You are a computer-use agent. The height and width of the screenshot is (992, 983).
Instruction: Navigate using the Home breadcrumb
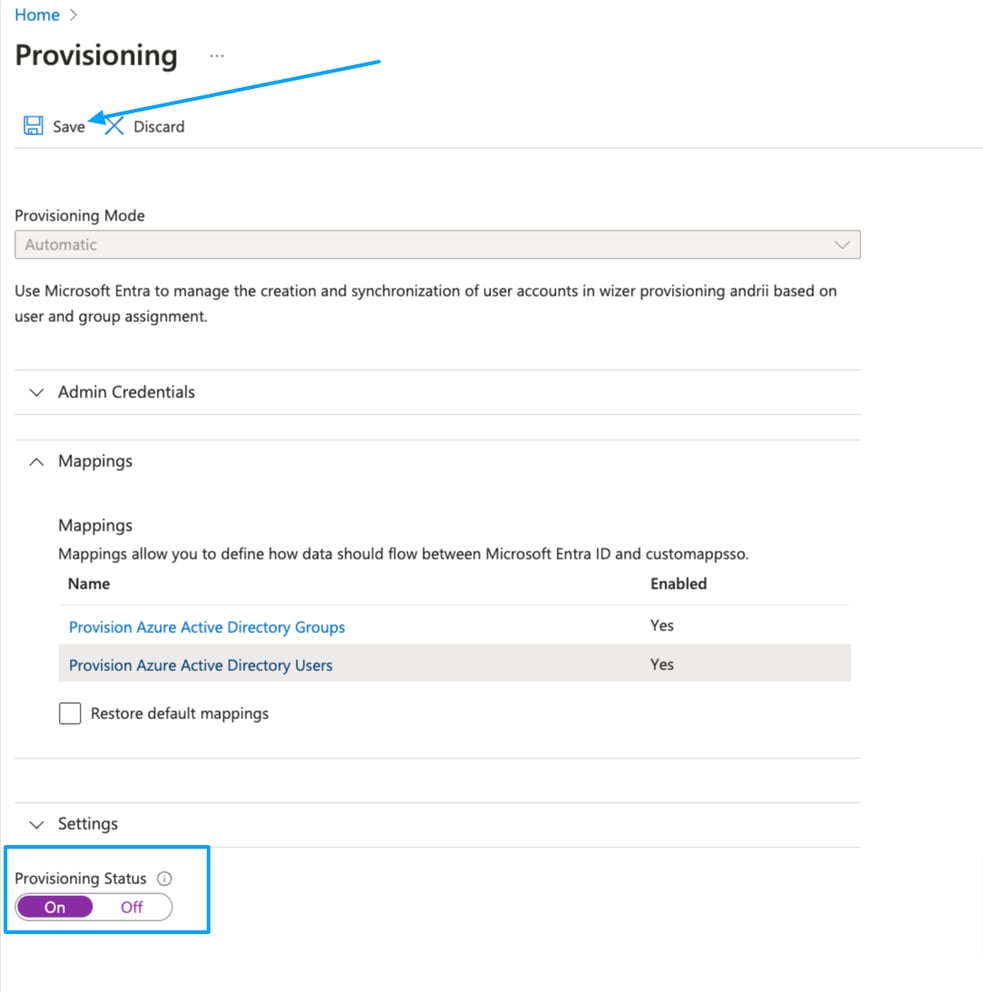[x=37, y=15]
